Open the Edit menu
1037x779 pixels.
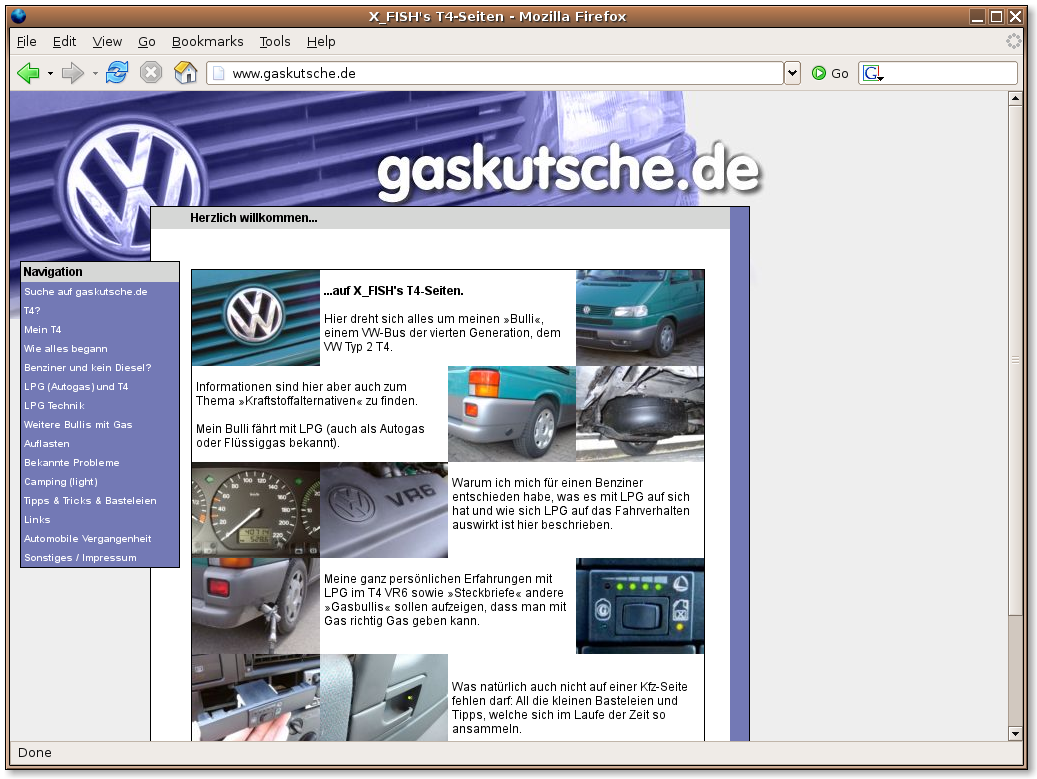click(64, 42)
